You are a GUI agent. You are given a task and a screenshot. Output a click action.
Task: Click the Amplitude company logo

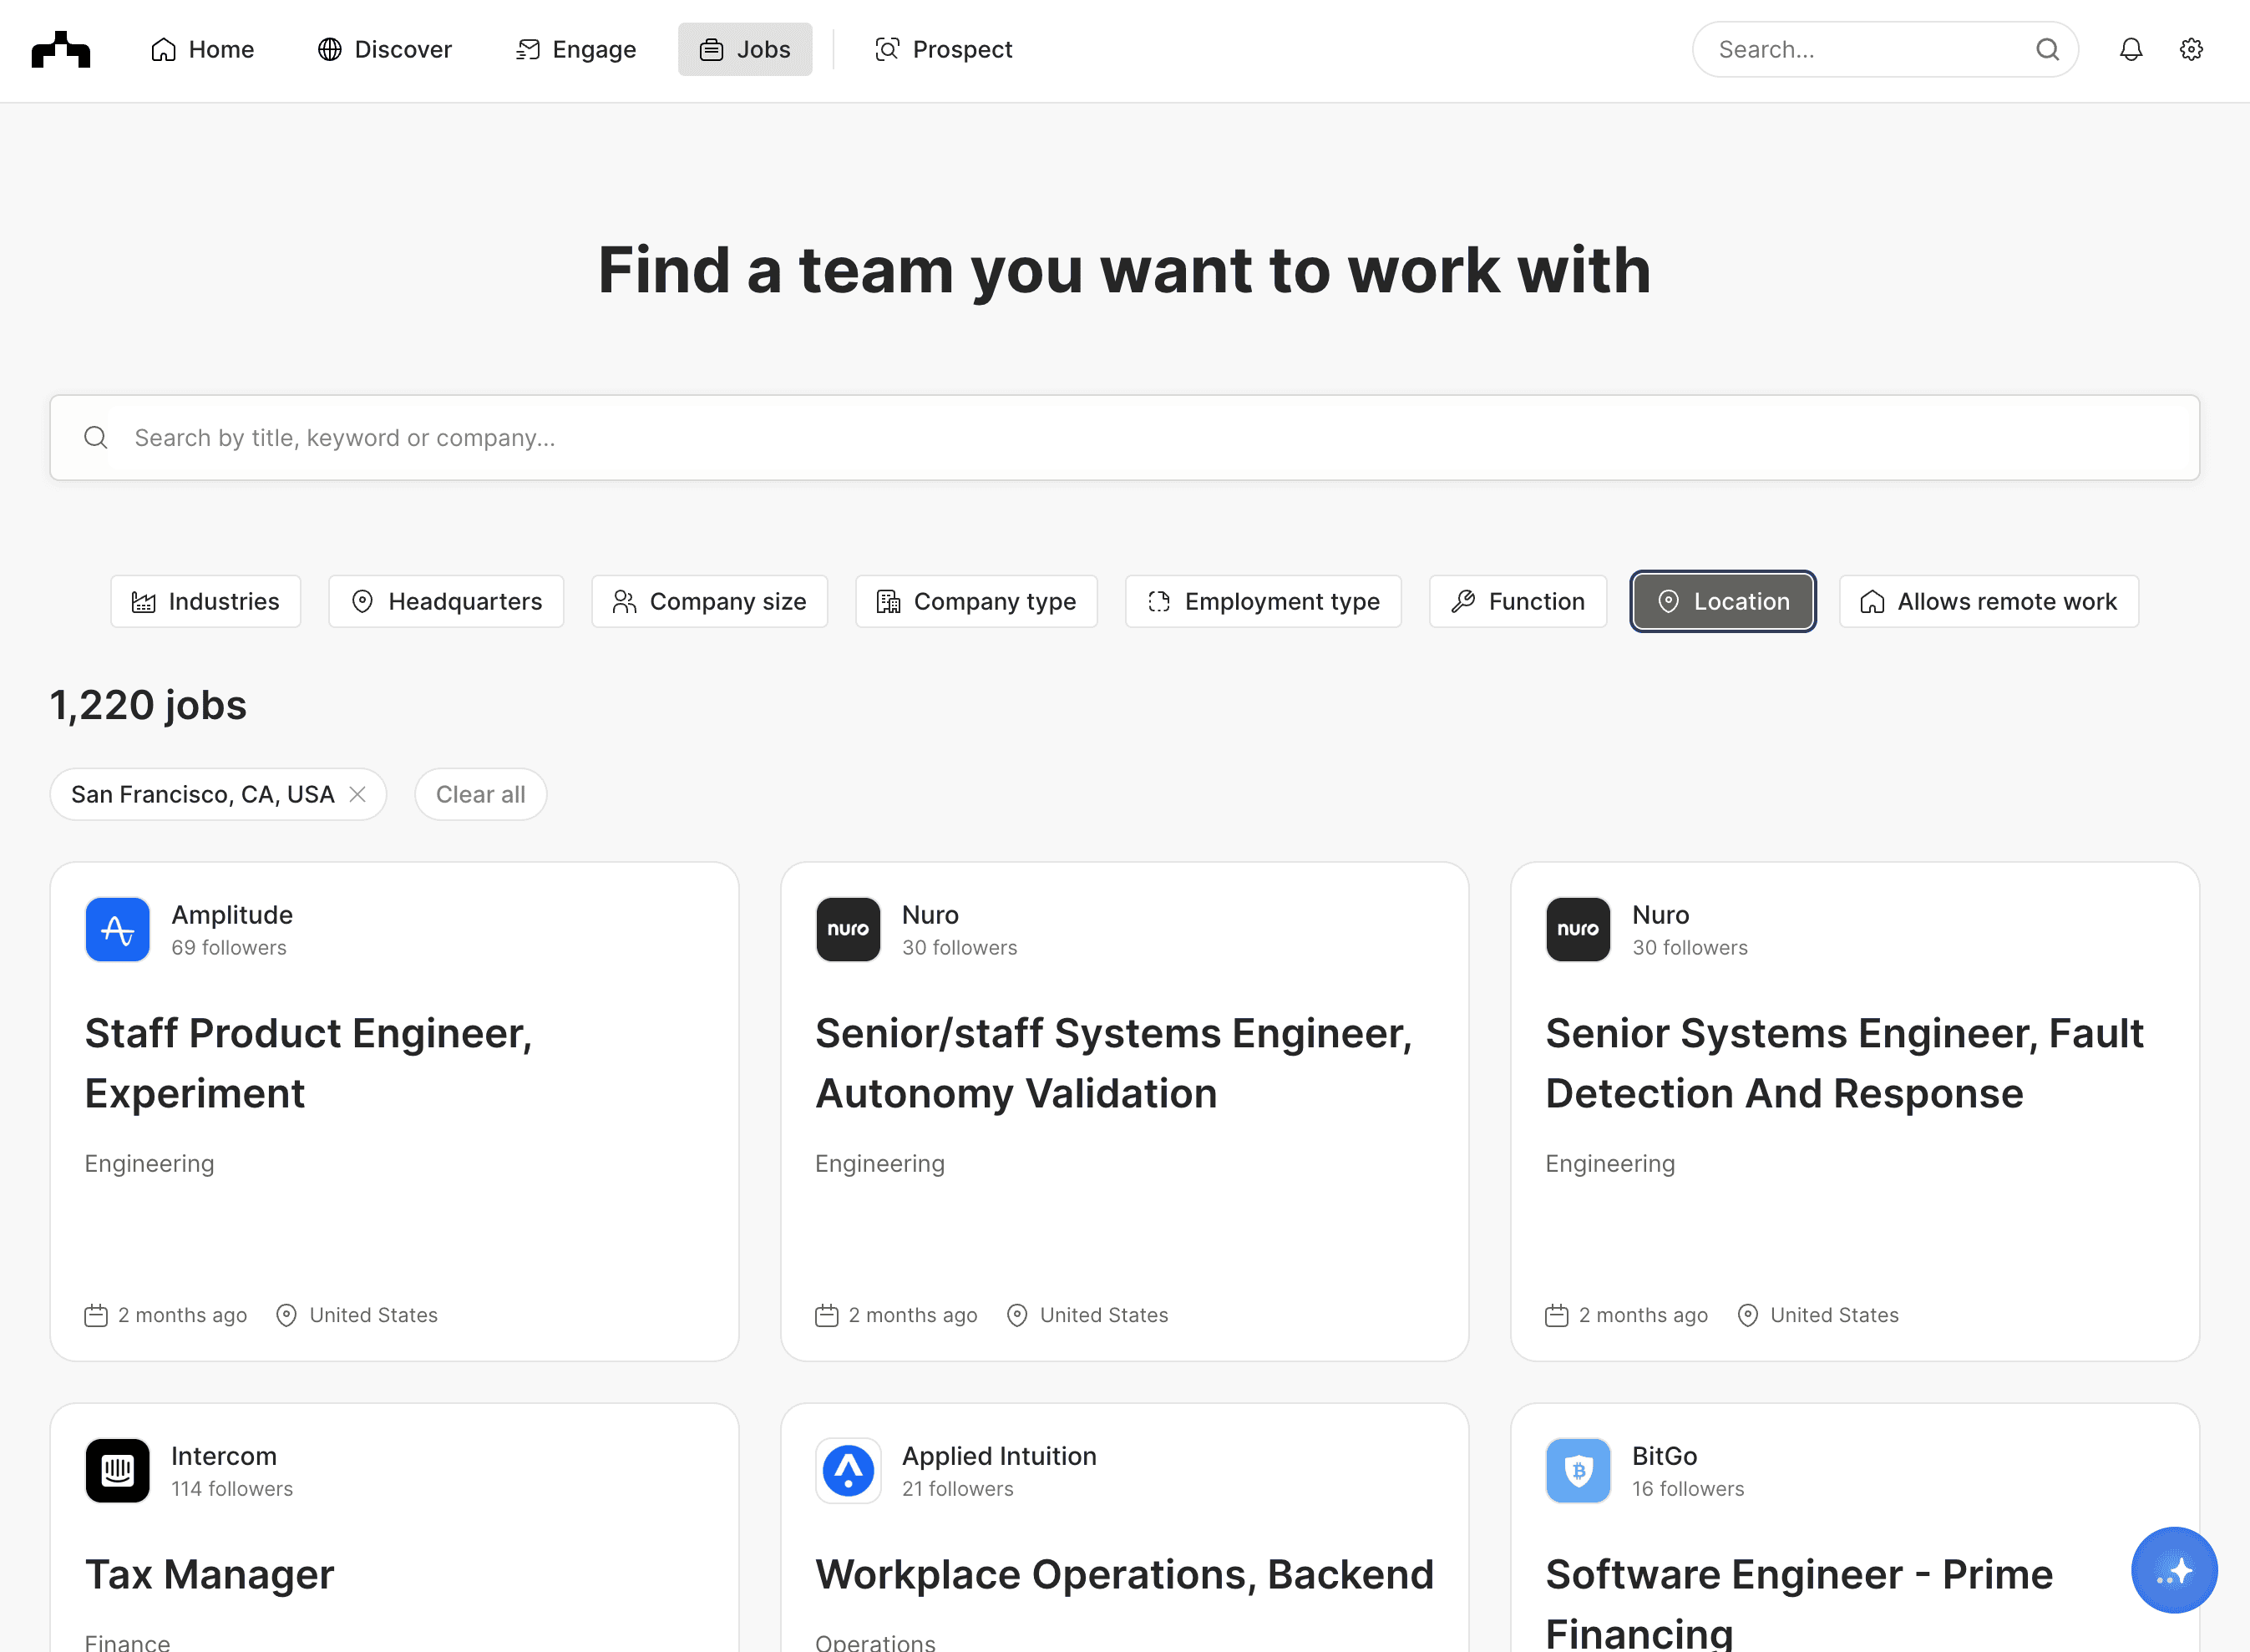pos(117,929)
